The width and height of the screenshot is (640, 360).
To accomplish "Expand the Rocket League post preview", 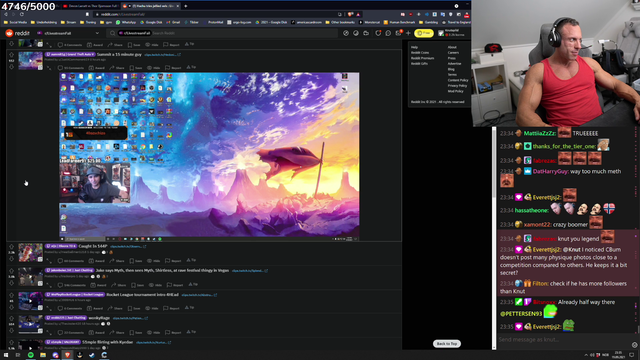I will pyautogui.click(x=49, y=308).
